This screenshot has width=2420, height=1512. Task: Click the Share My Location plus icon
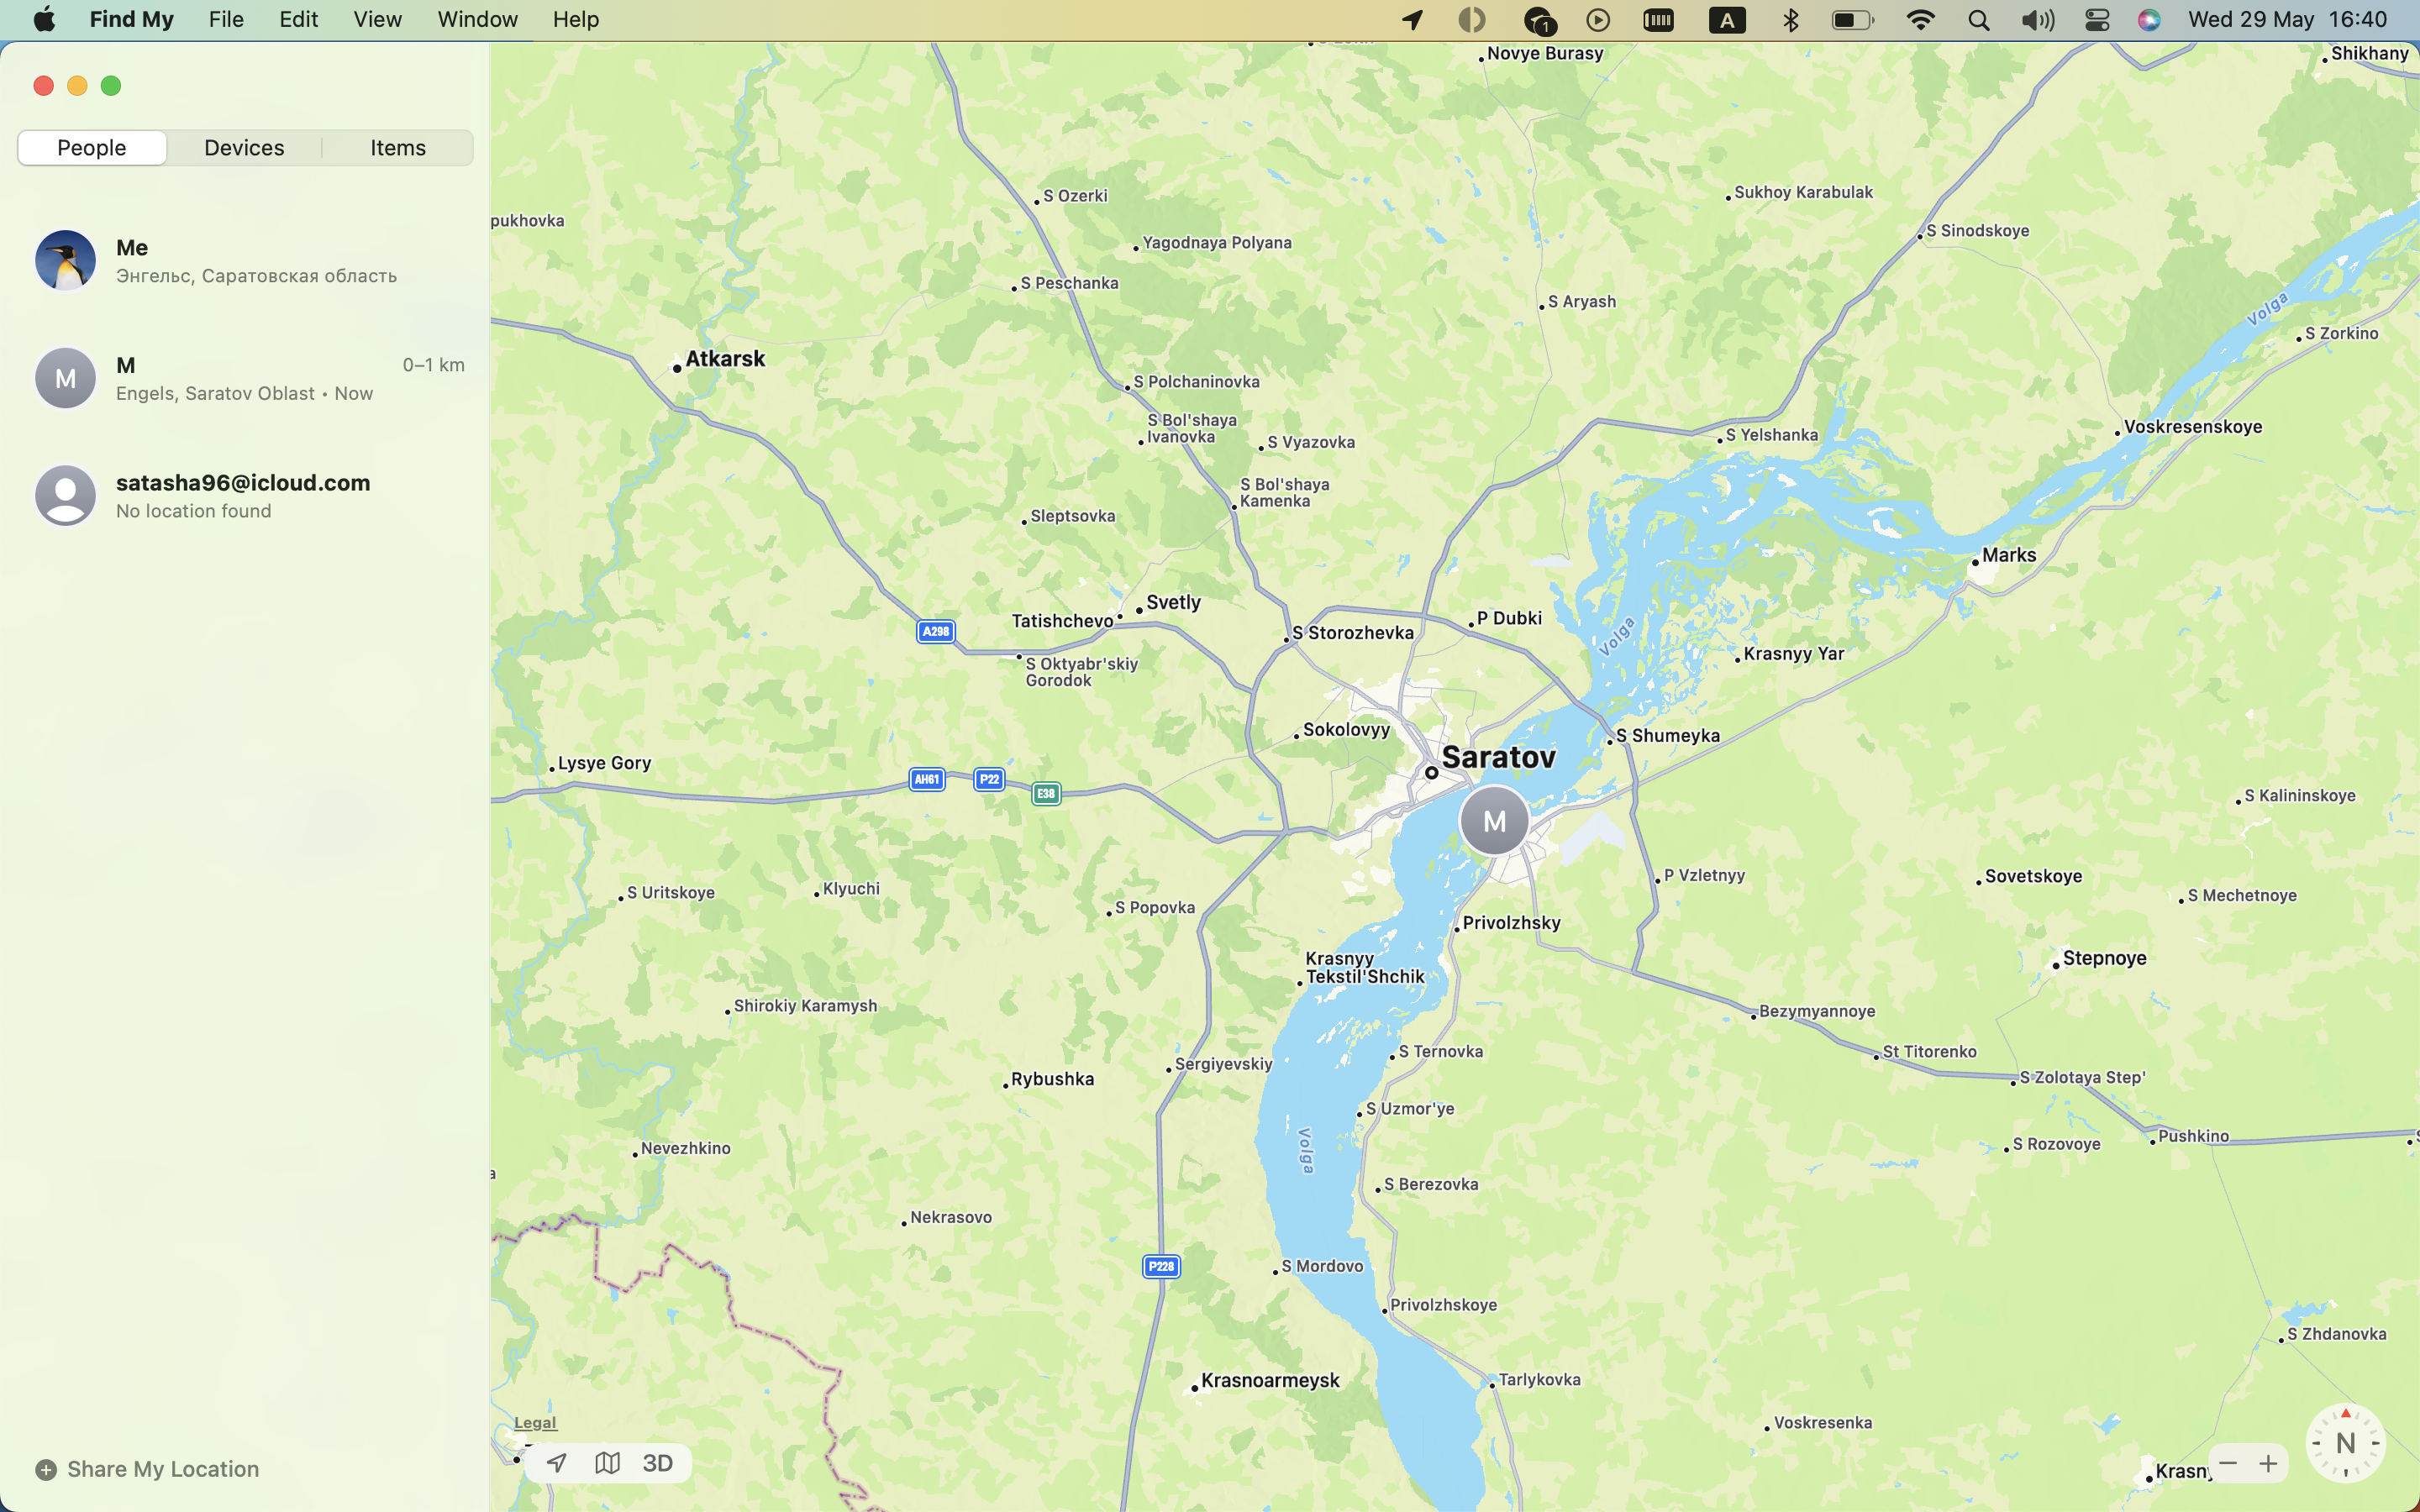click(46, 1469)
